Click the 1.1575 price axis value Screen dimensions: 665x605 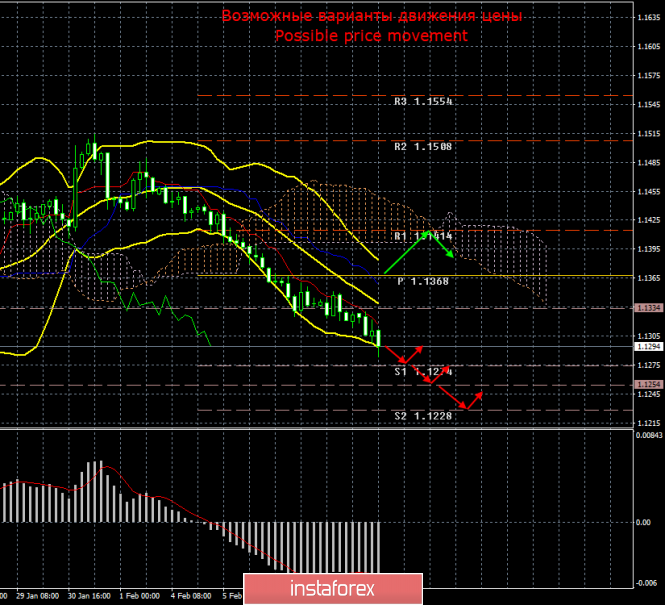[649, 75]
